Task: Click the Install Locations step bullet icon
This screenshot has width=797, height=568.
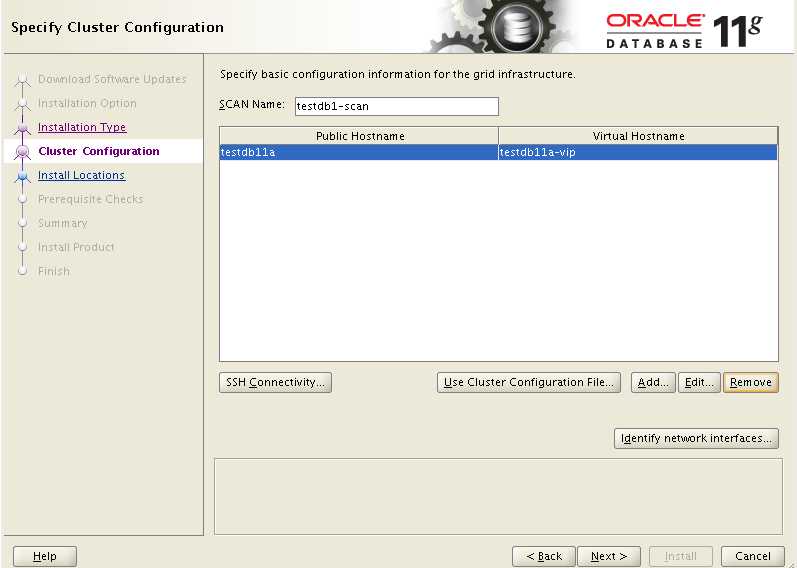Action: pyautogui.click(x=22, y=175)
